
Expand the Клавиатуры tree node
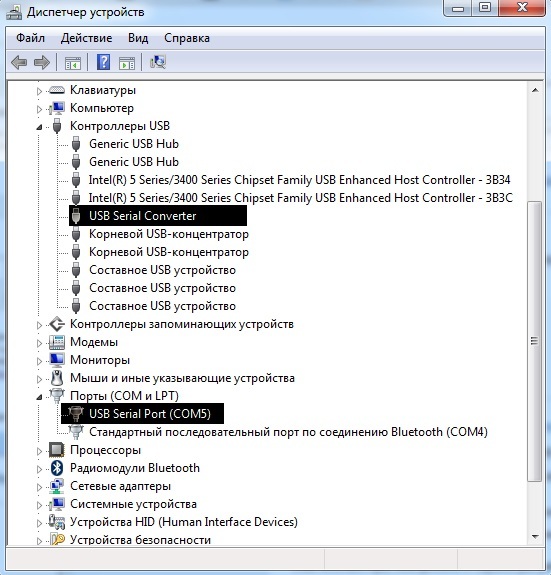[39, 91]
